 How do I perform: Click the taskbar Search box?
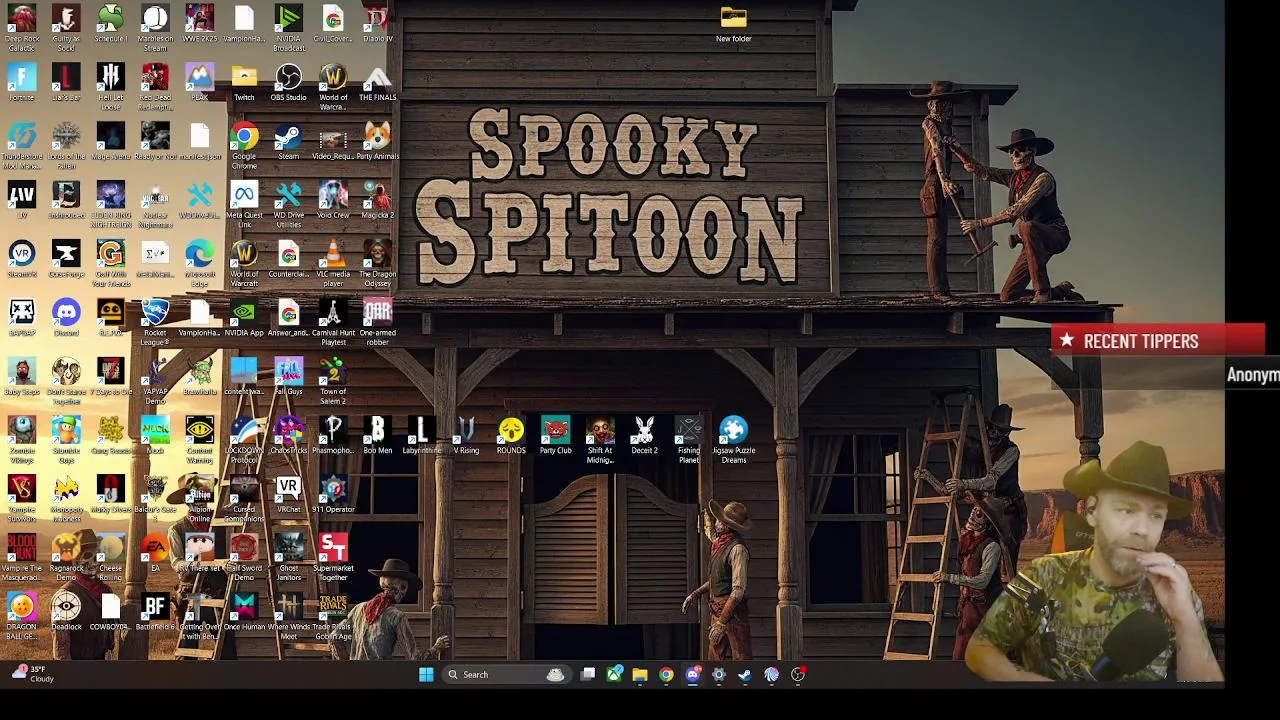[508, 675]
